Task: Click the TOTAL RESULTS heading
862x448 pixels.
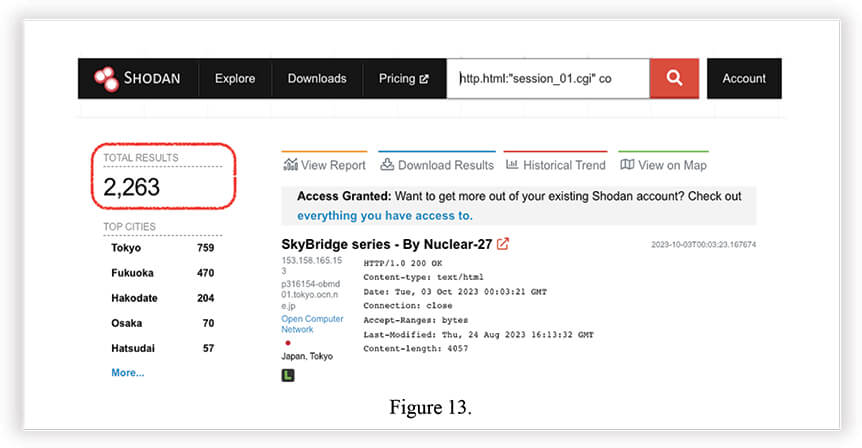Action: [141, 158]
